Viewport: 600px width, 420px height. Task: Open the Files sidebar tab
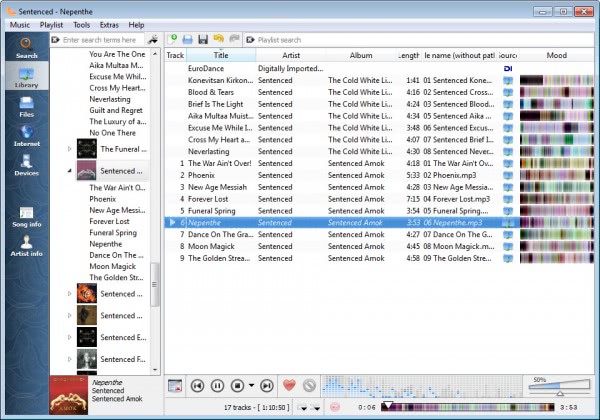pos(27,106)
